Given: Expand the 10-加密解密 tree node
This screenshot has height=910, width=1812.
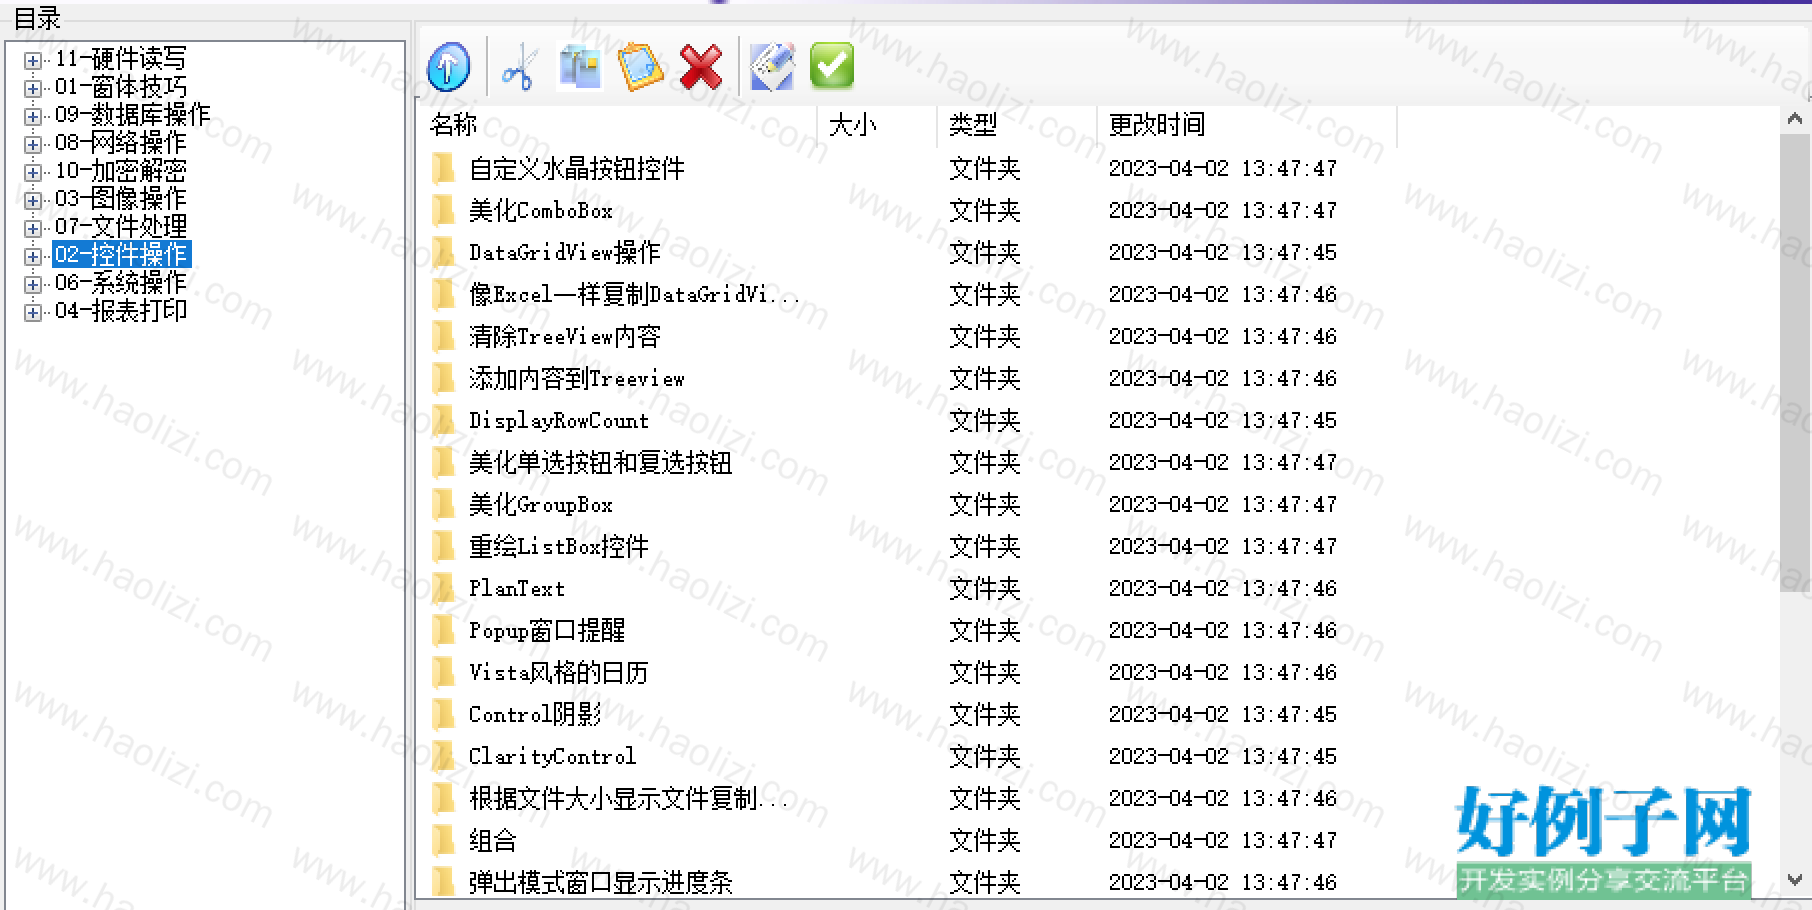Looking at the screenshot, I should (x=33, y=172).
